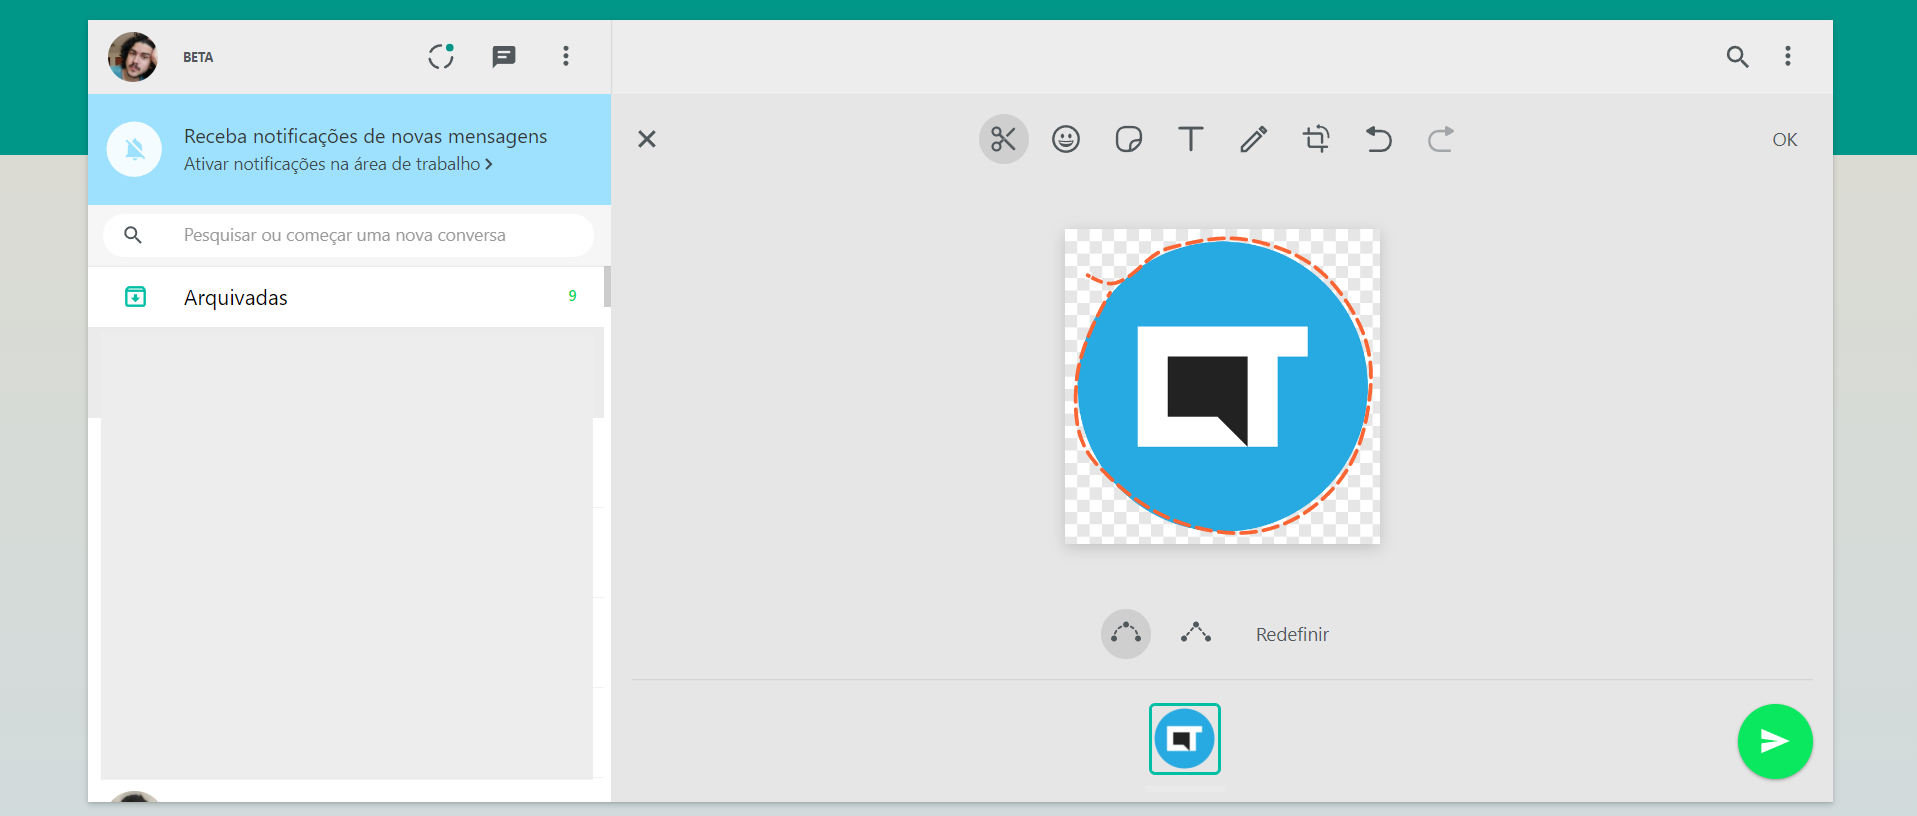Choose the pencil drawing tool

[x=1254, y=139]
